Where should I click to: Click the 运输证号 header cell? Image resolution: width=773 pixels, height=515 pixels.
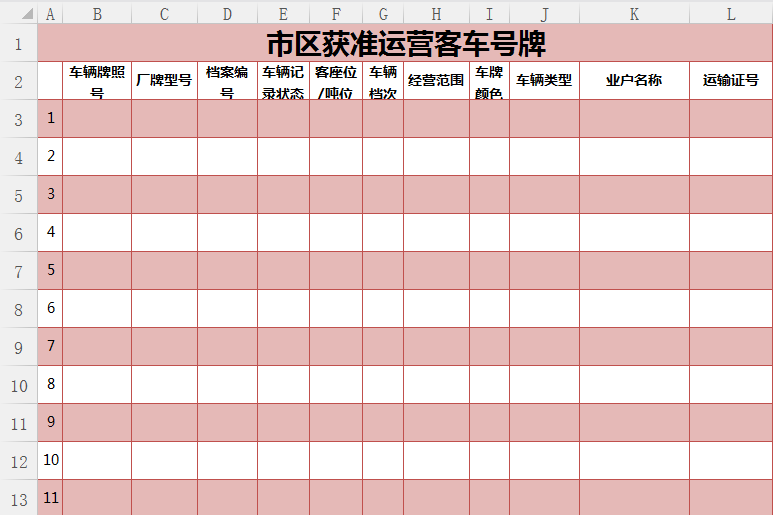(731, 81)
